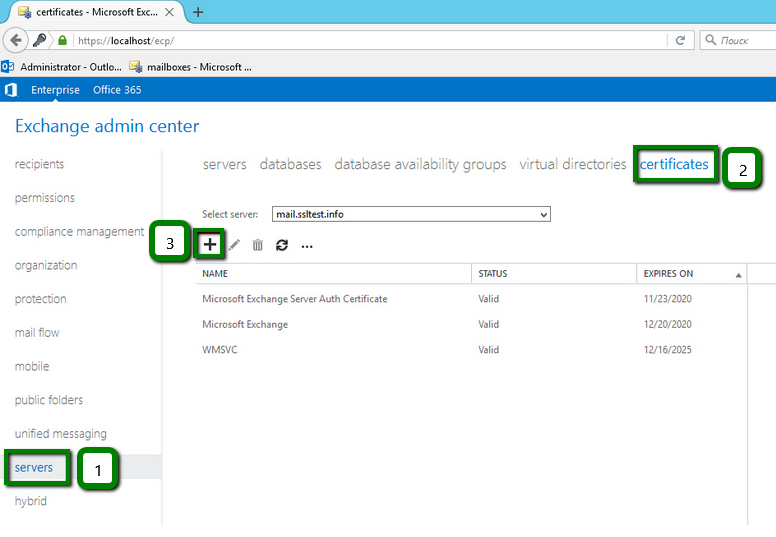Click expiry date 12/16/2025
776x537 pixels.
668,349
